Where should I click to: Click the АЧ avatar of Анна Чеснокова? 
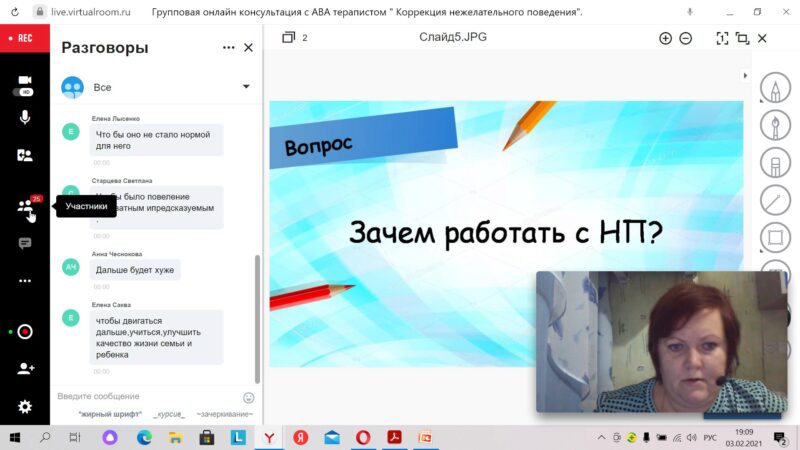71,267
